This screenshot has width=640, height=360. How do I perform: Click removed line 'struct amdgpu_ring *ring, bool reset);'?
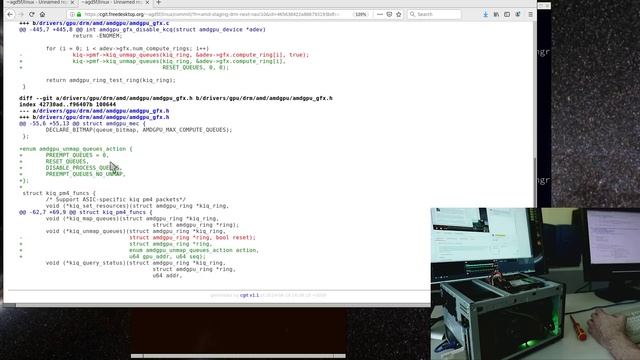tap(192, 238)
